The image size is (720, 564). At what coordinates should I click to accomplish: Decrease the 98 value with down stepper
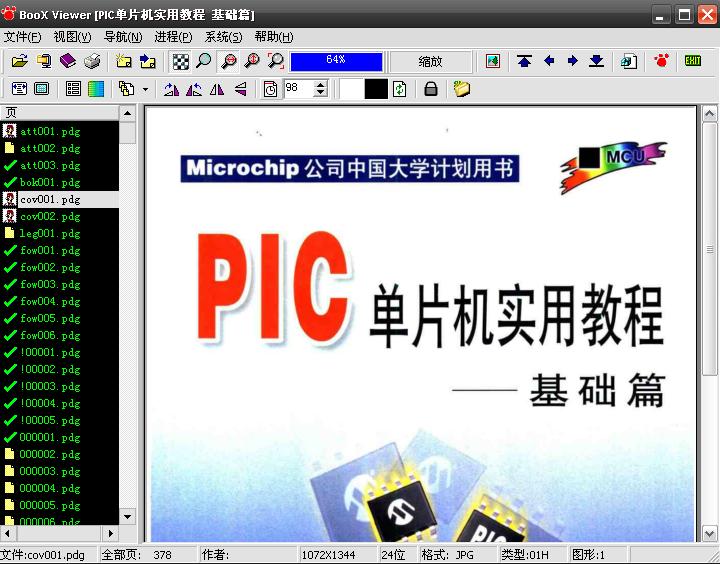tap(321, 93)
